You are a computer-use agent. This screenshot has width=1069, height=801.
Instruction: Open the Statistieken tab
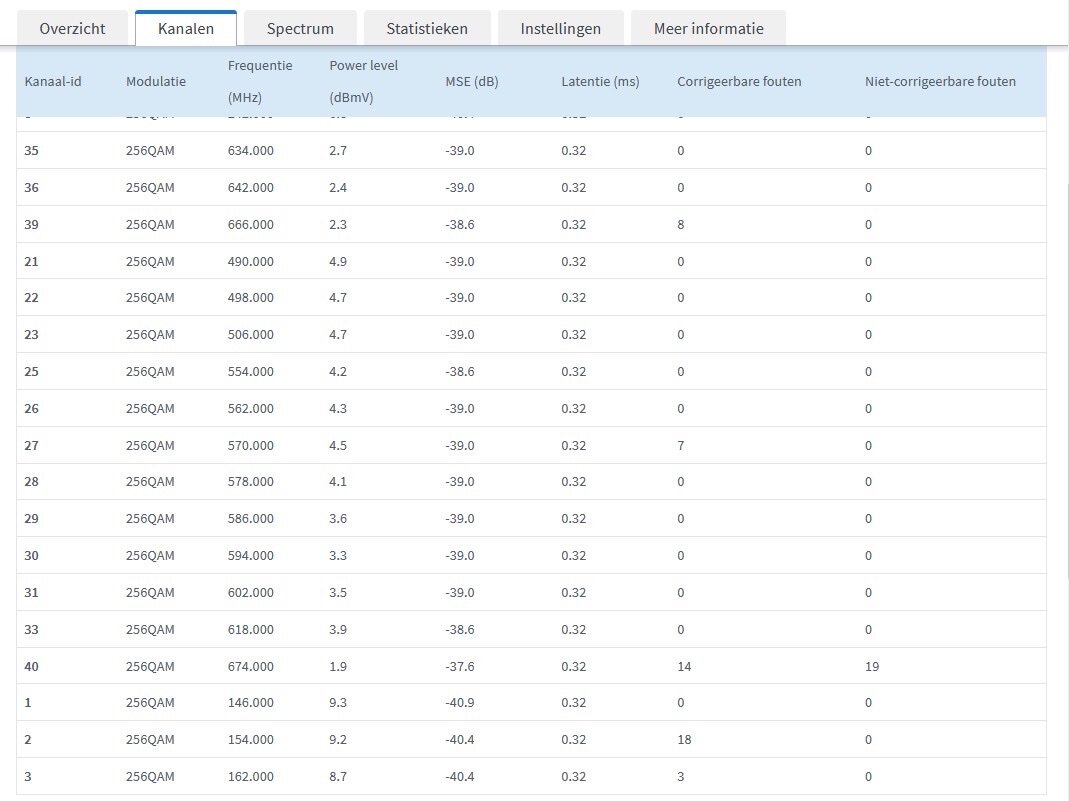coord(427,29)
